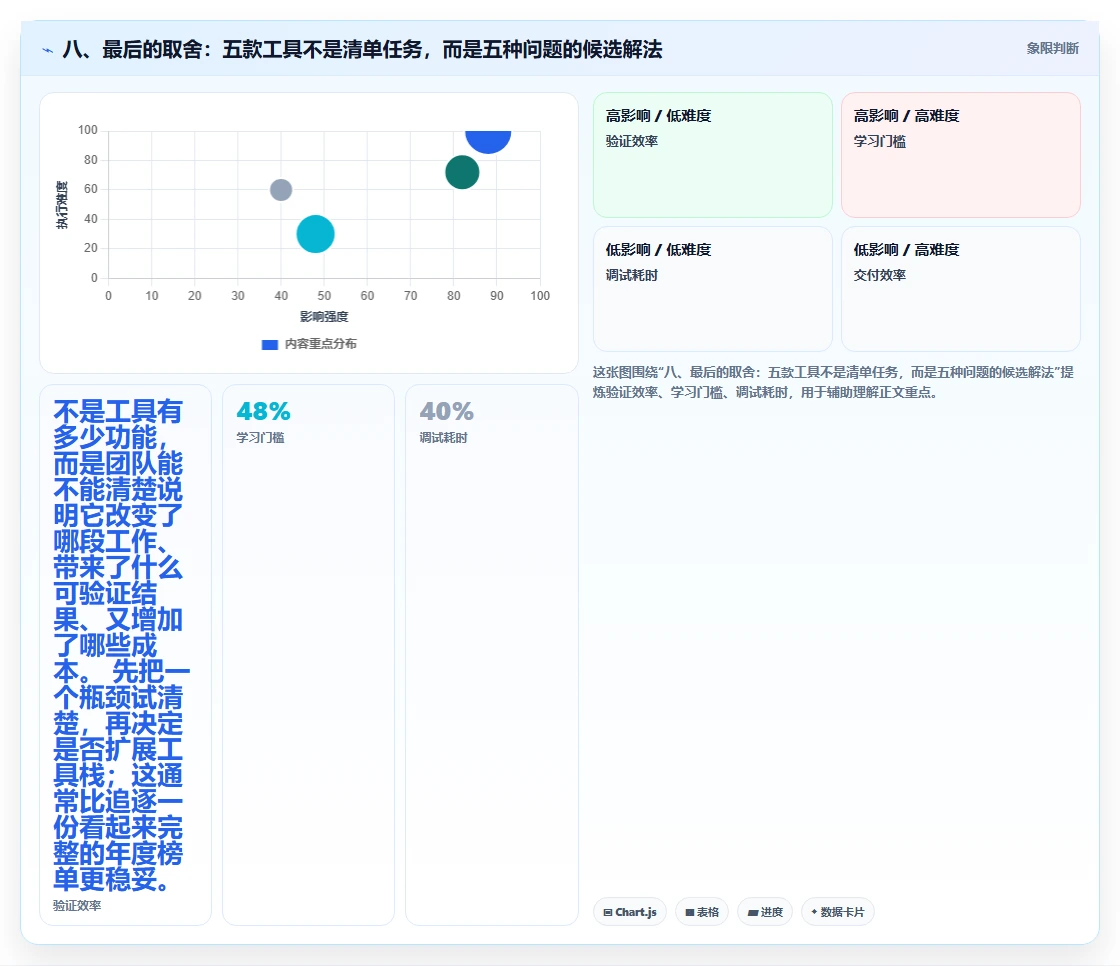The width and height of the screenshot is (1120, 966).
Task: Click 学习门槛 label under 48%
Action: (260, 438)
